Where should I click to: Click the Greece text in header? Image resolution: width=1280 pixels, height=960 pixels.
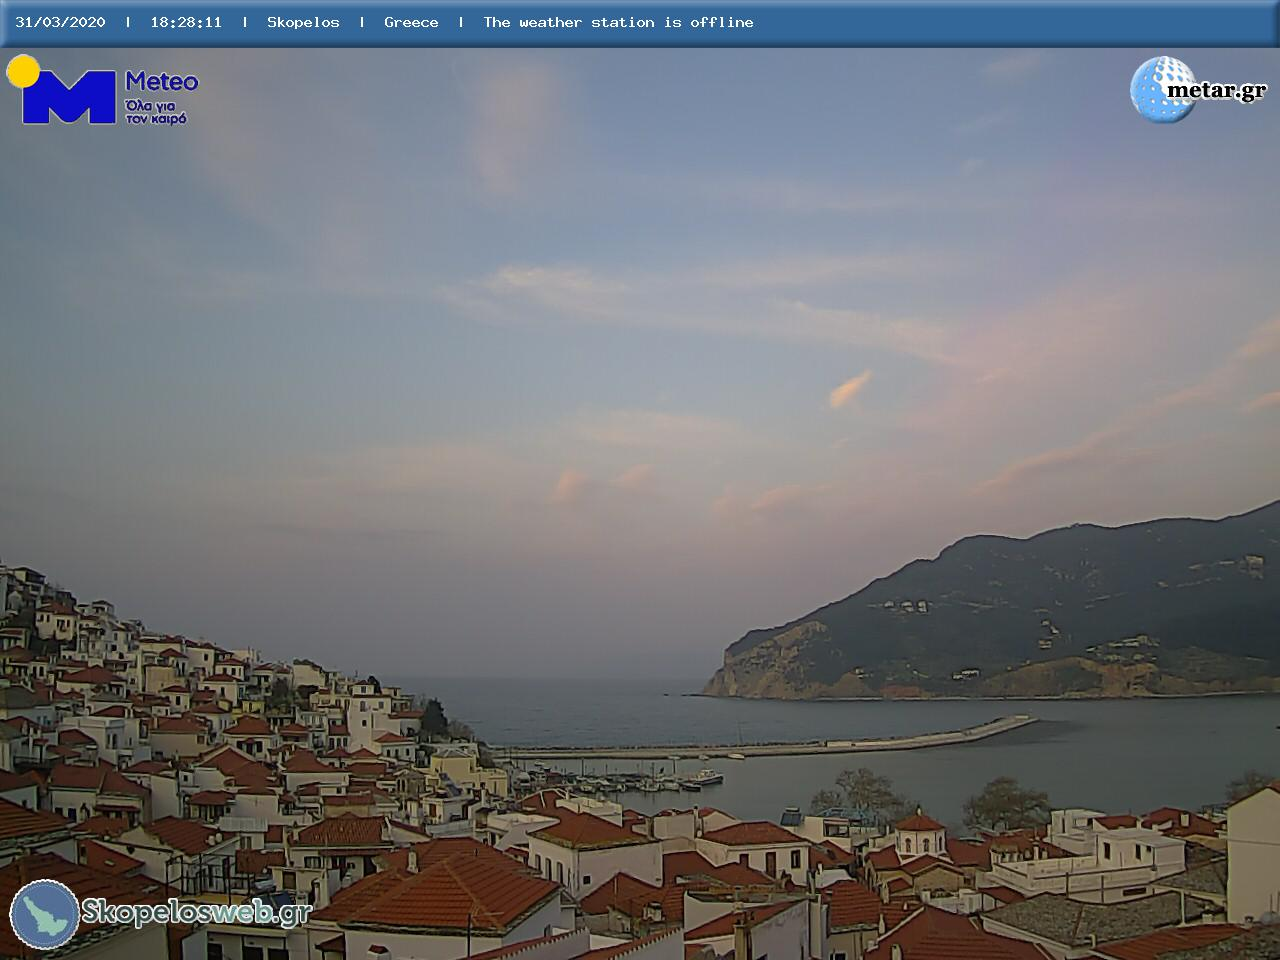[411, 22]
